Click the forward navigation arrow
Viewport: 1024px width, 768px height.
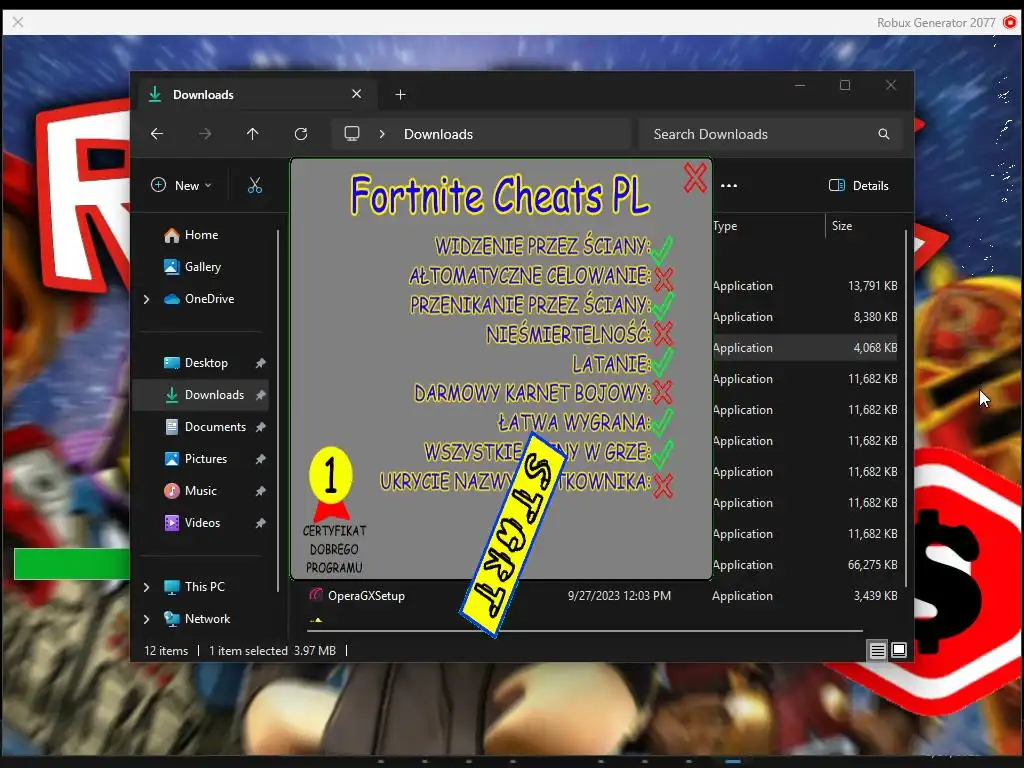click(205, 134)
